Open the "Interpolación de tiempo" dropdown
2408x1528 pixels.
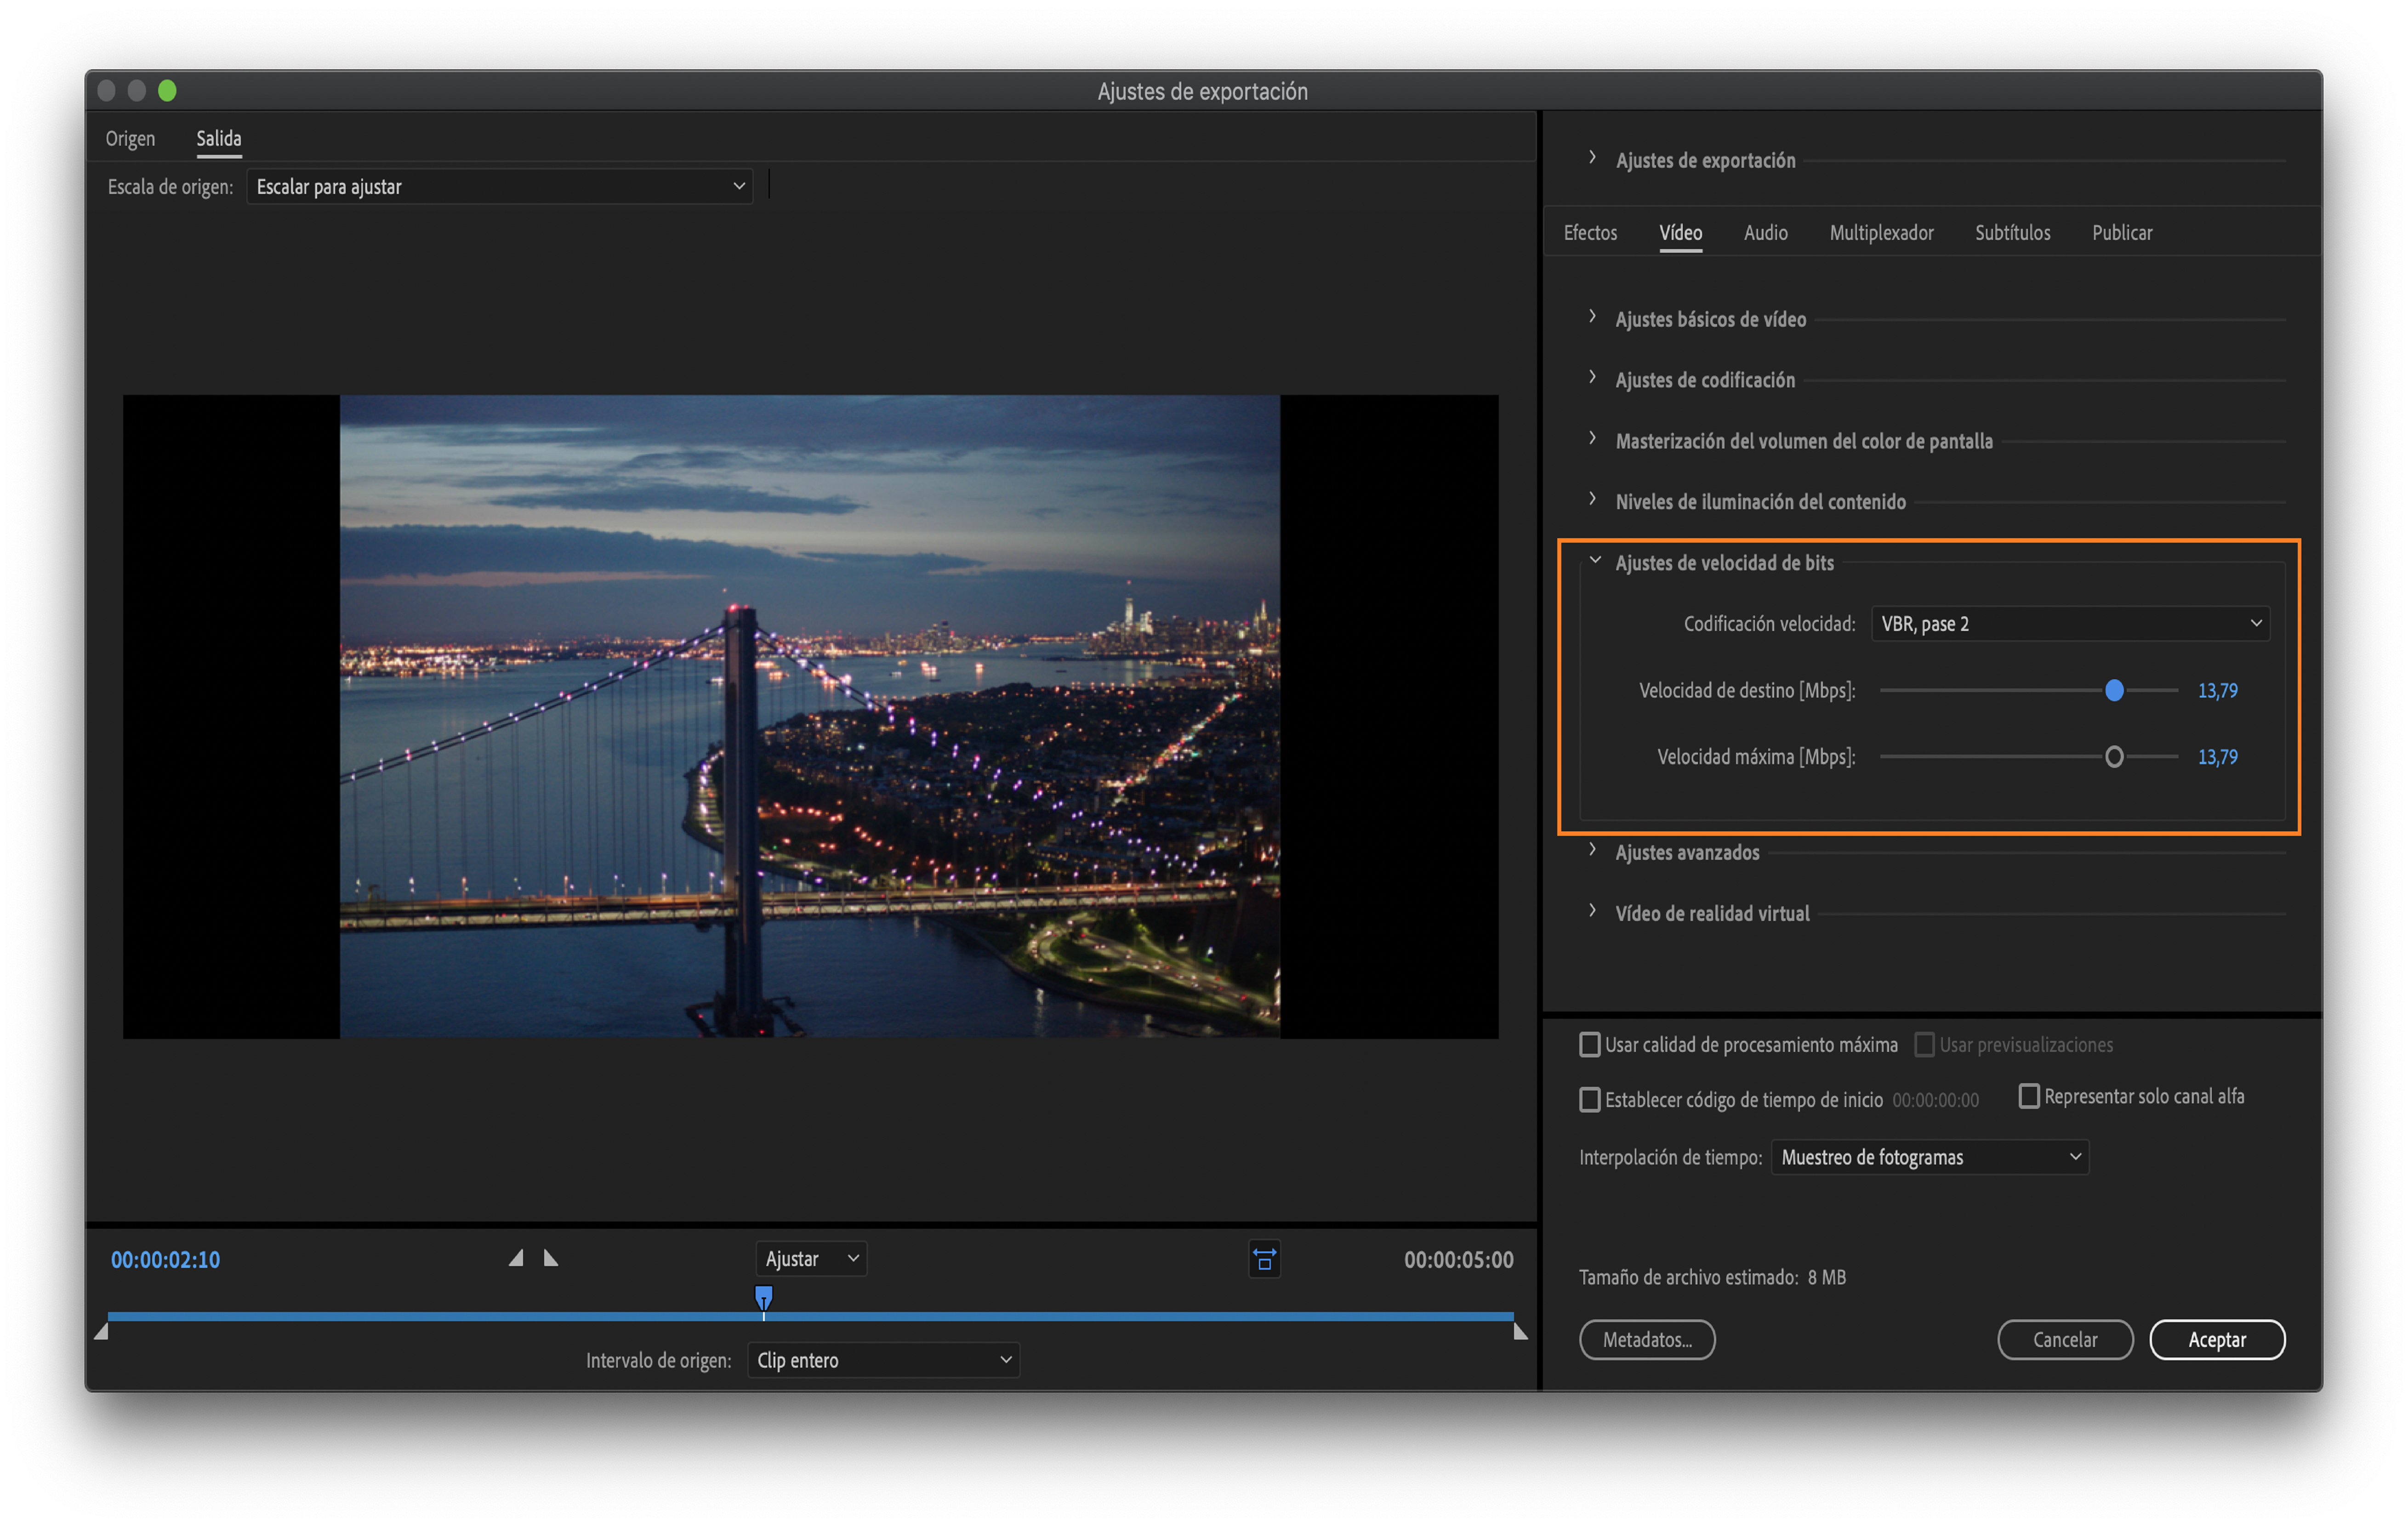(x=1929, y=1157)
